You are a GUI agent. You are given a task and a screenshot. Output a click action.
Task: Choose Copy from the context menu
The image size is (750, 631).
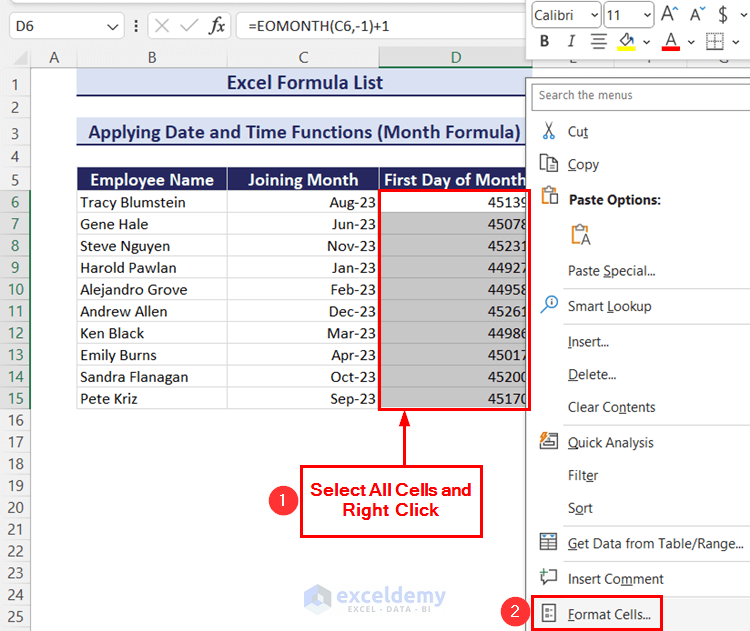click(x=583, y=165)
